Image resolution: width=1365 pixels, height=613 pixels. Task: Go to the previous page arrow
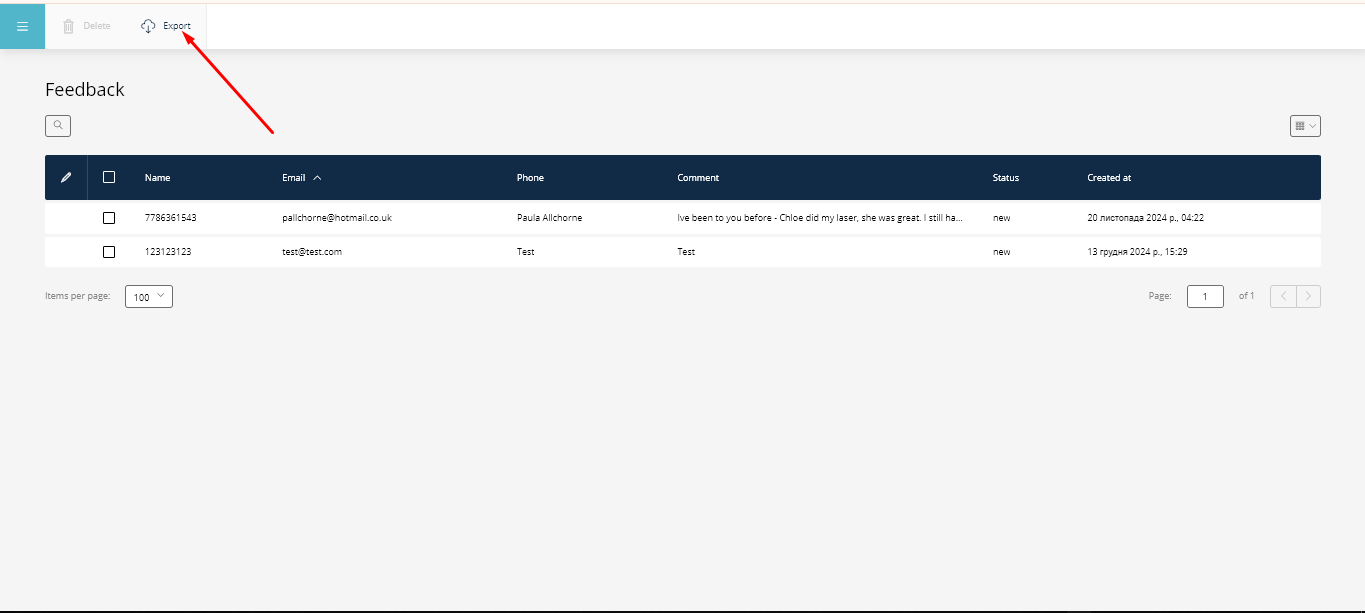1283,296
